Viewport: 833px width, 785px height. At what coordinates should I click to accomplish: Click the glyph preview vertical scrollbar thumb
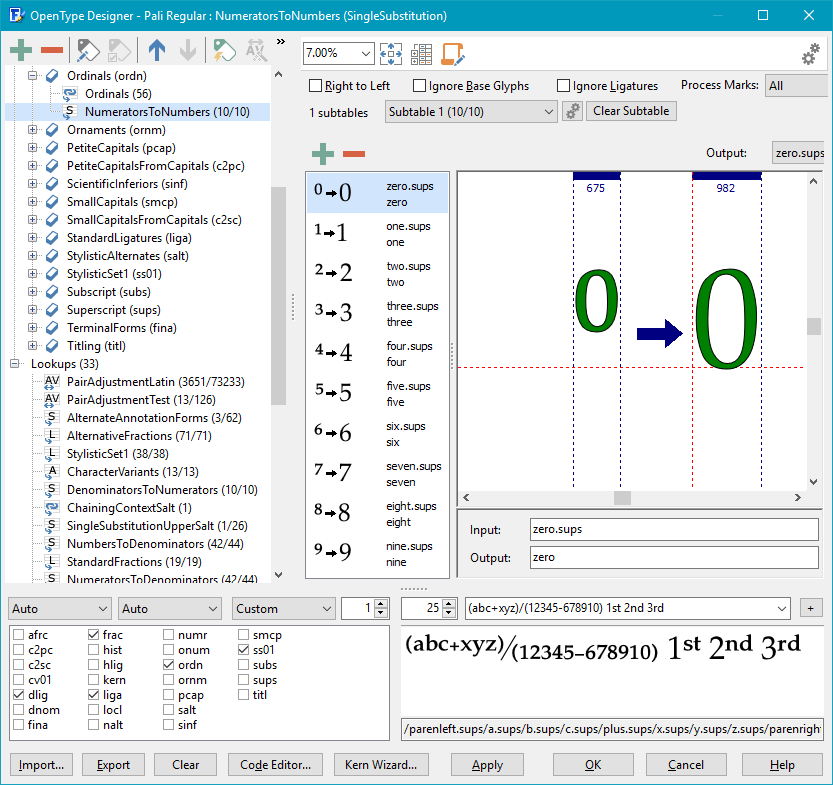point(813,327)
